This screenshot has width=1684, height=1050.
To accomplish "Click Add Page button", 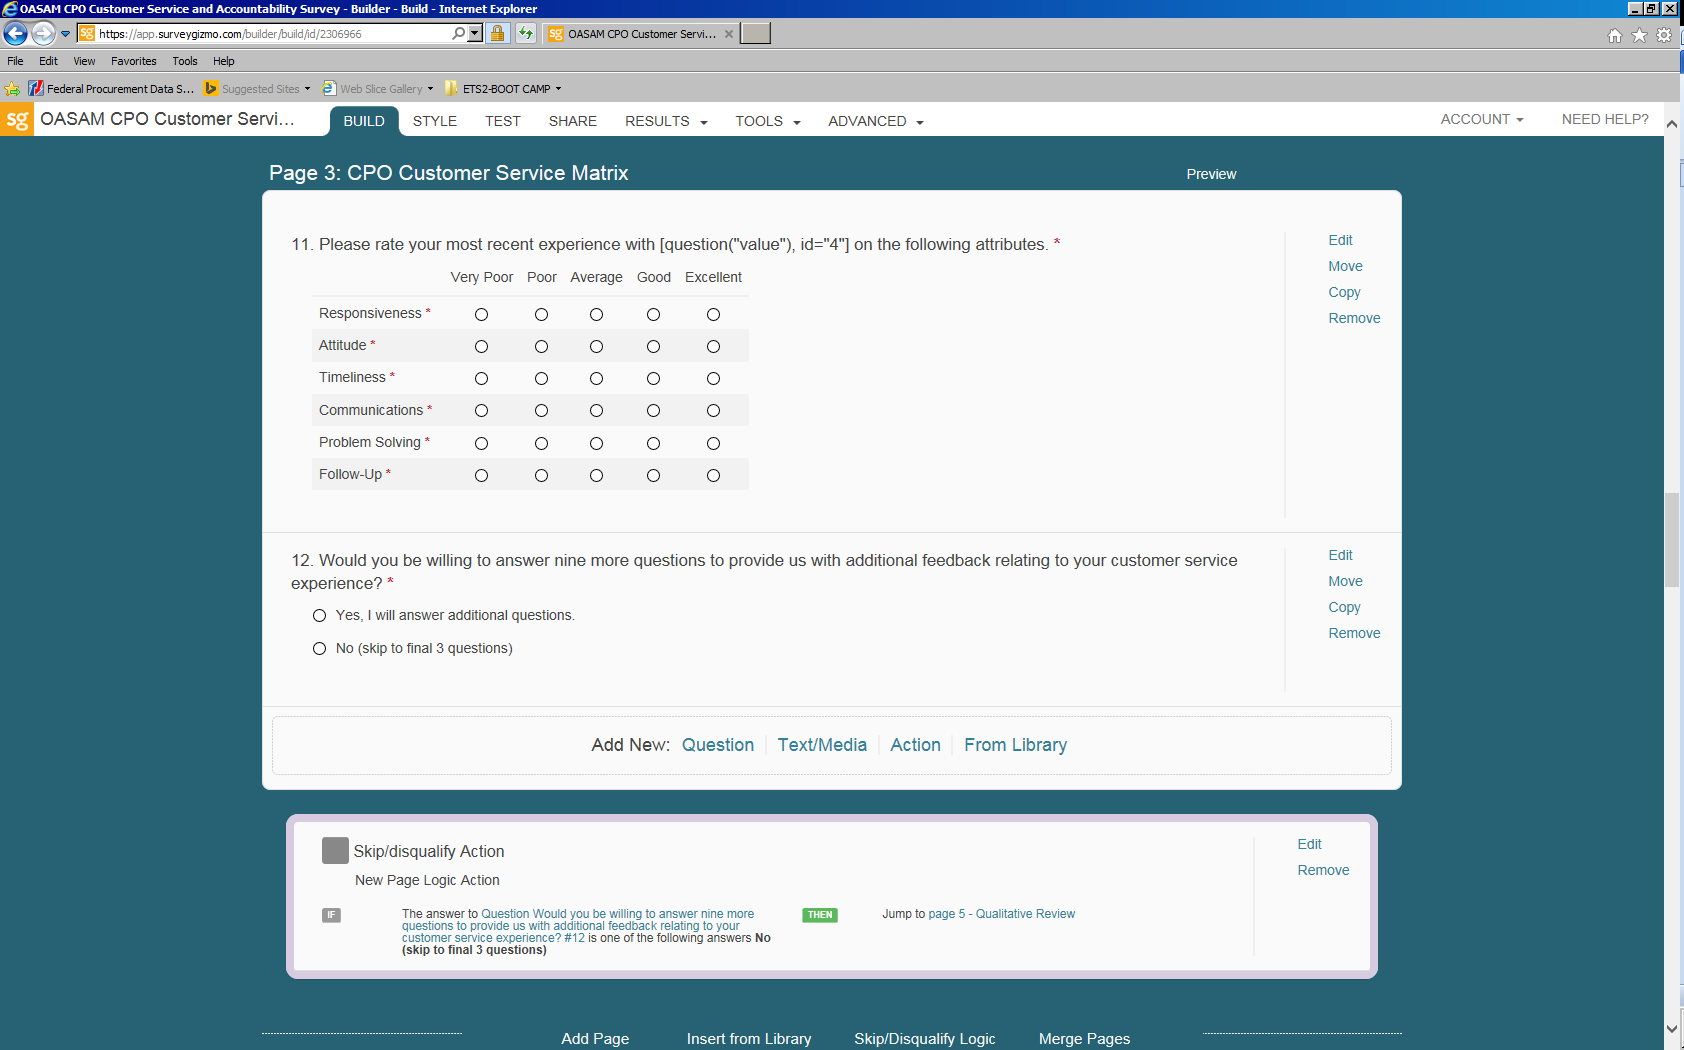I will click(x=595, y=1039).
